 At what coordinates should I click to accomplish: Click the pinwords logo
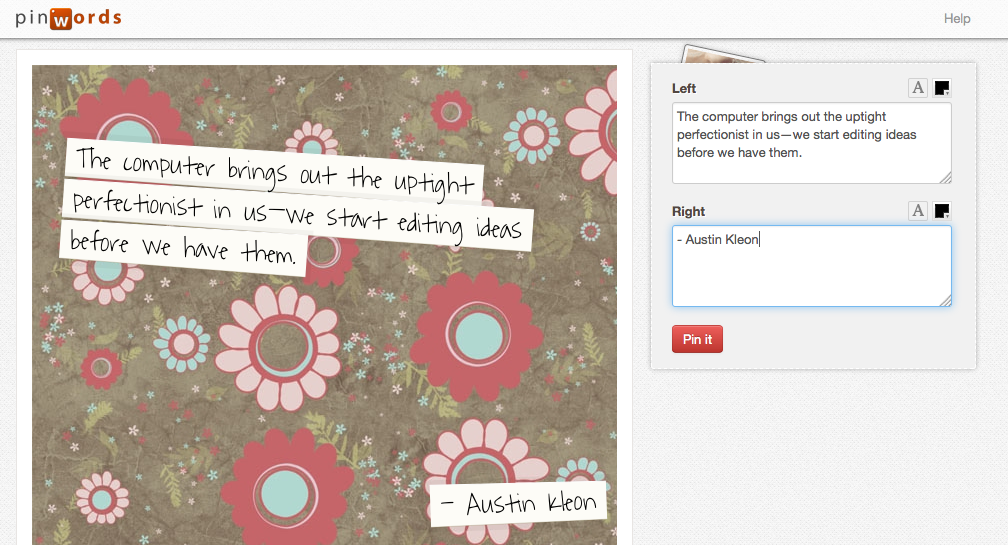(x=68, y=18)
